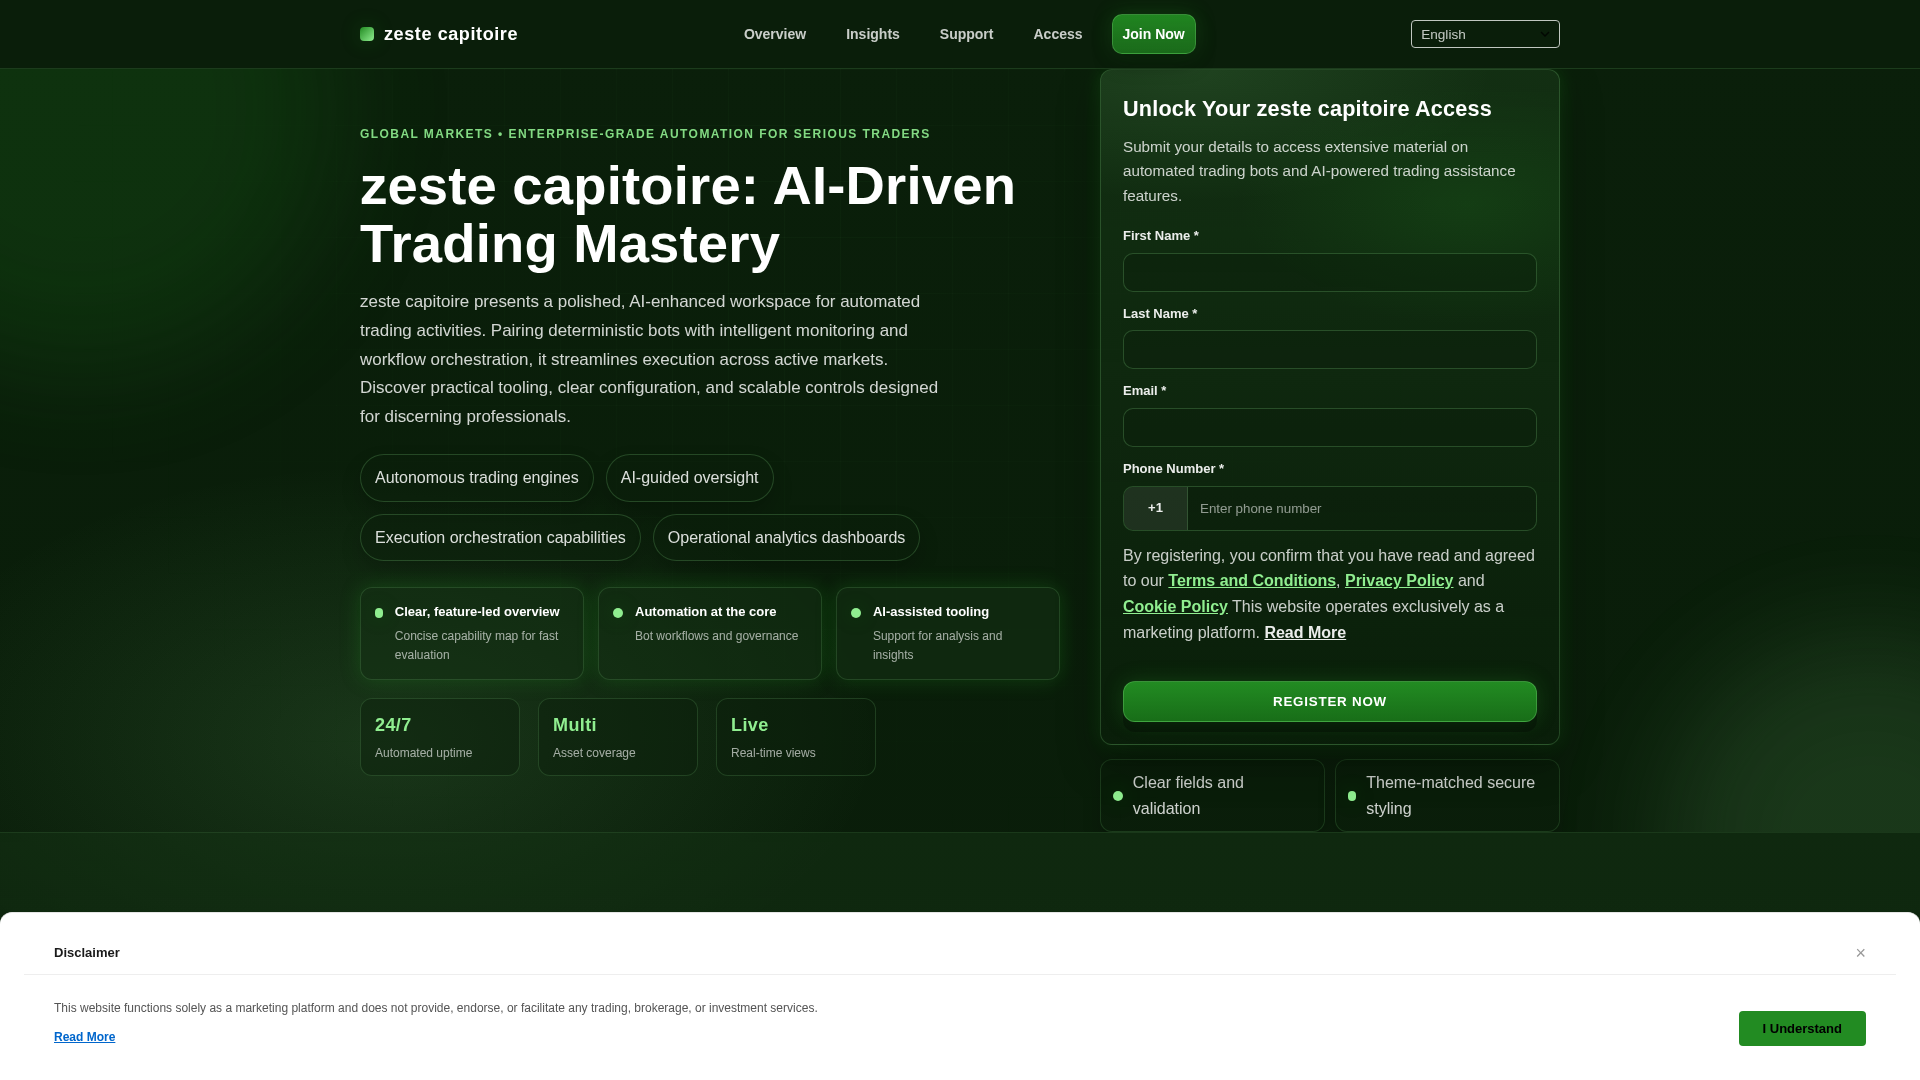The width and height of the screenshot is (1920, 1080).
Task: Click the AI-assisted tooling card
Action: point(948,633)
